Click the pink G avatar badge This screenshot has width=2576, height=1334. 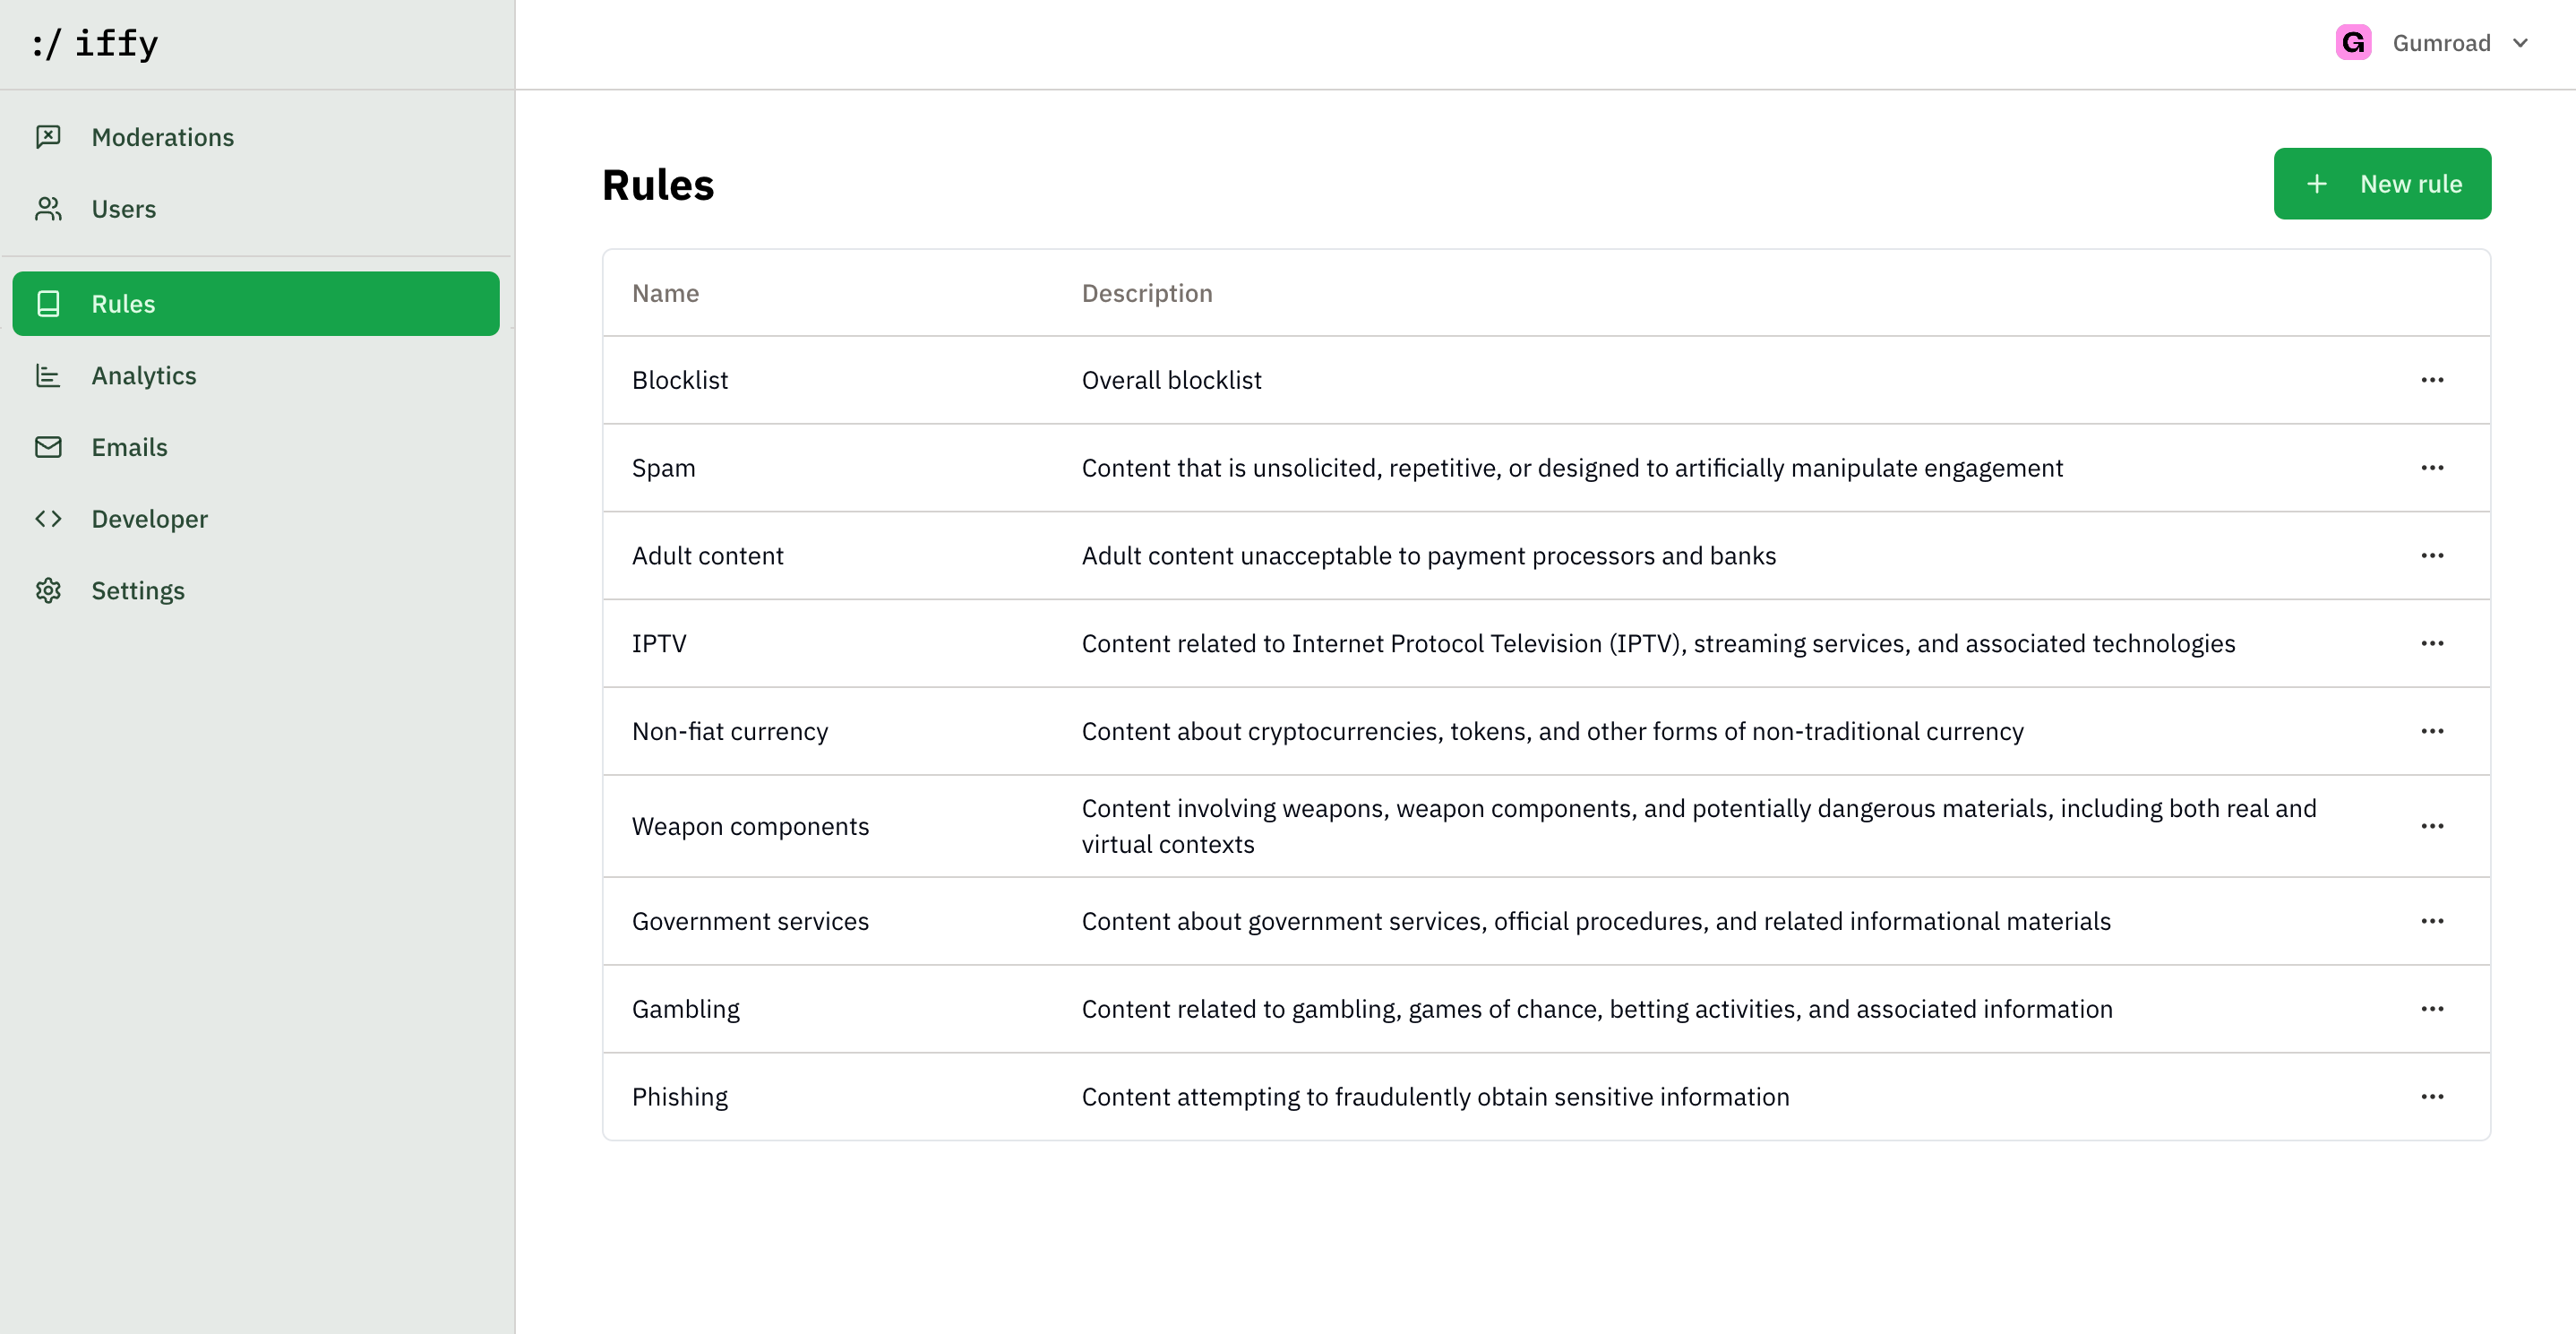coord(2353,43)
